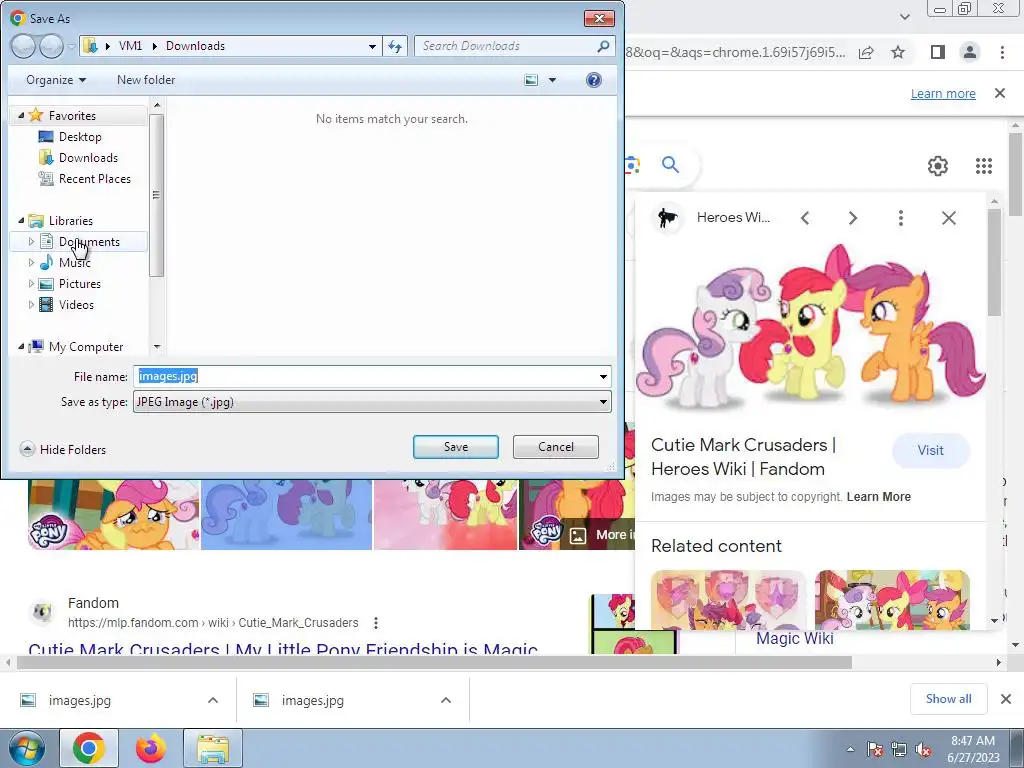Click New folder in dialog toolbar
1024x768 pixels.
(146, 80)
